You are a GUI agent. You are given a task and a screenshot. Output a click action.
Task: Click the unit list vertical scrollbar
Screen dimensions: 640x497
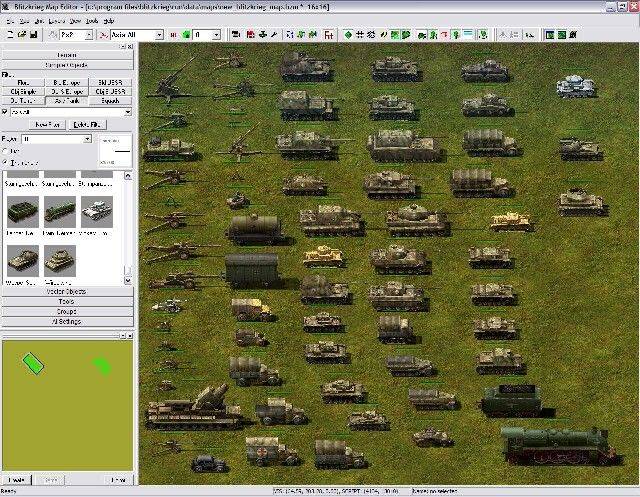127,230
